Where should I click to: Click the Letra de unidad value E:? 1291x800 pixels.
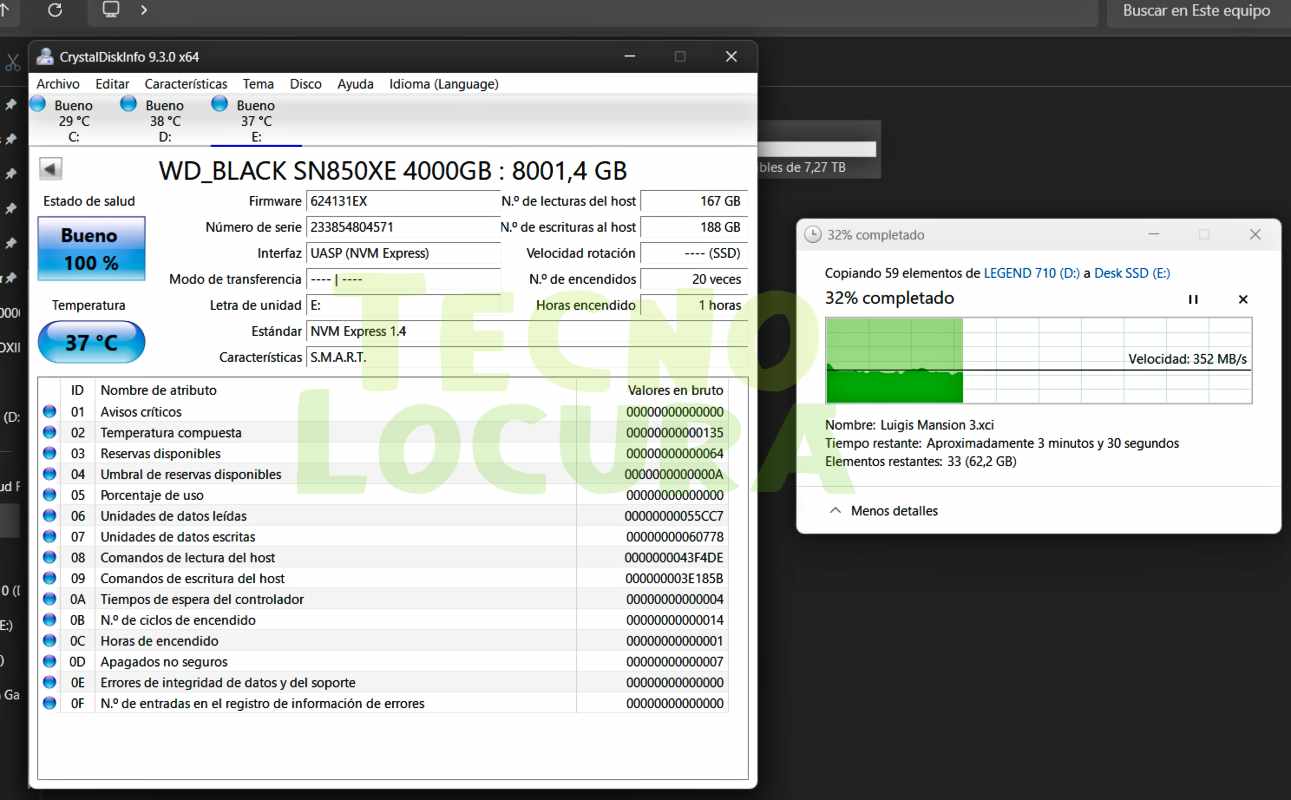(x=402, y=306)
